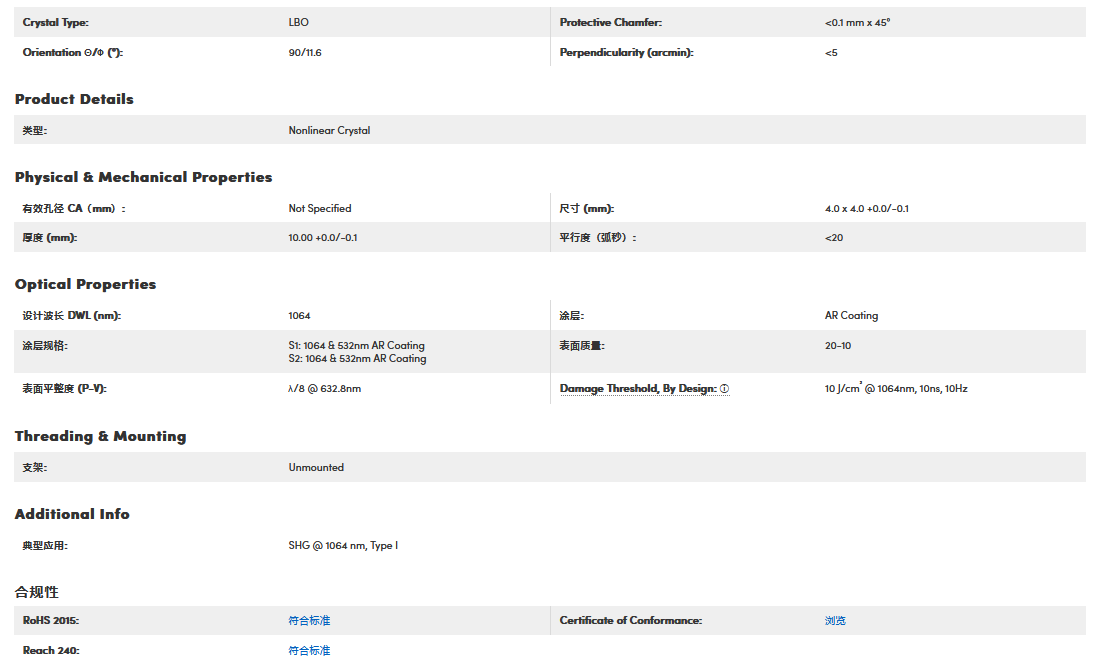Image resolution: width=1093 pixels, height=670 pixels.
Task: Open the Reach 240 符合标准 link
Action: coord(309,651)
